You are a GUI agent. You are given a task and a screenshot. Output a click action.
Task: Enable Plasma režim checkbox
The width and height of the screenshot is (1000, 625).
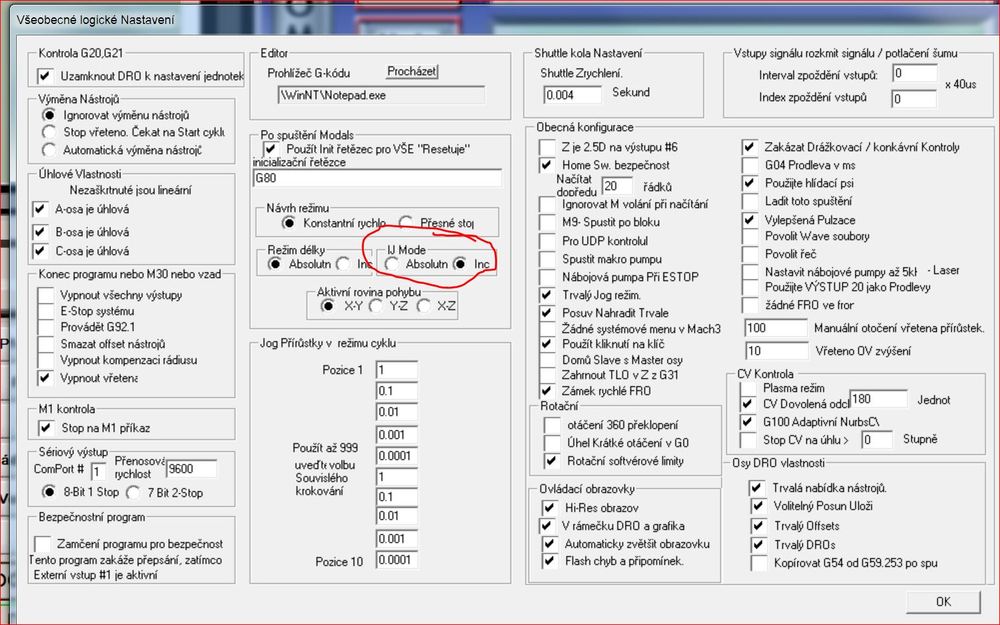coord(749,387)
